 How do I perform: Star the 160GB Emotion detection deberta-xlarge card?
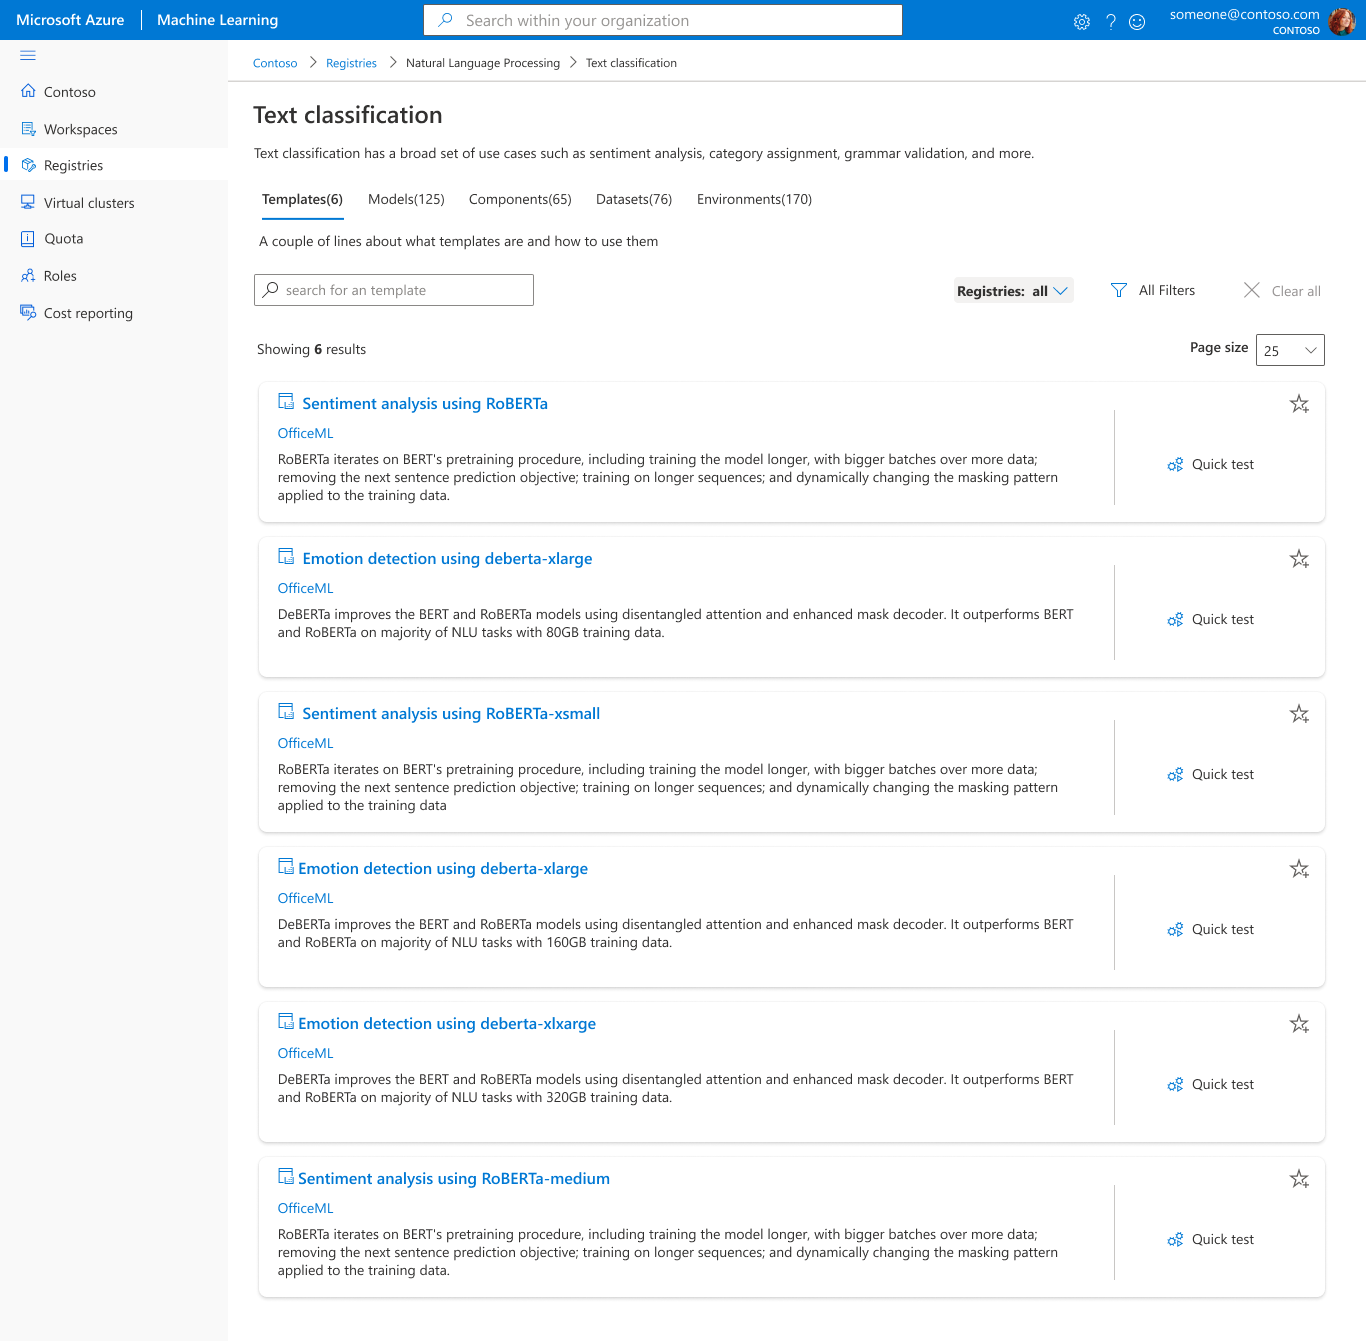(x=1299, y=869)
